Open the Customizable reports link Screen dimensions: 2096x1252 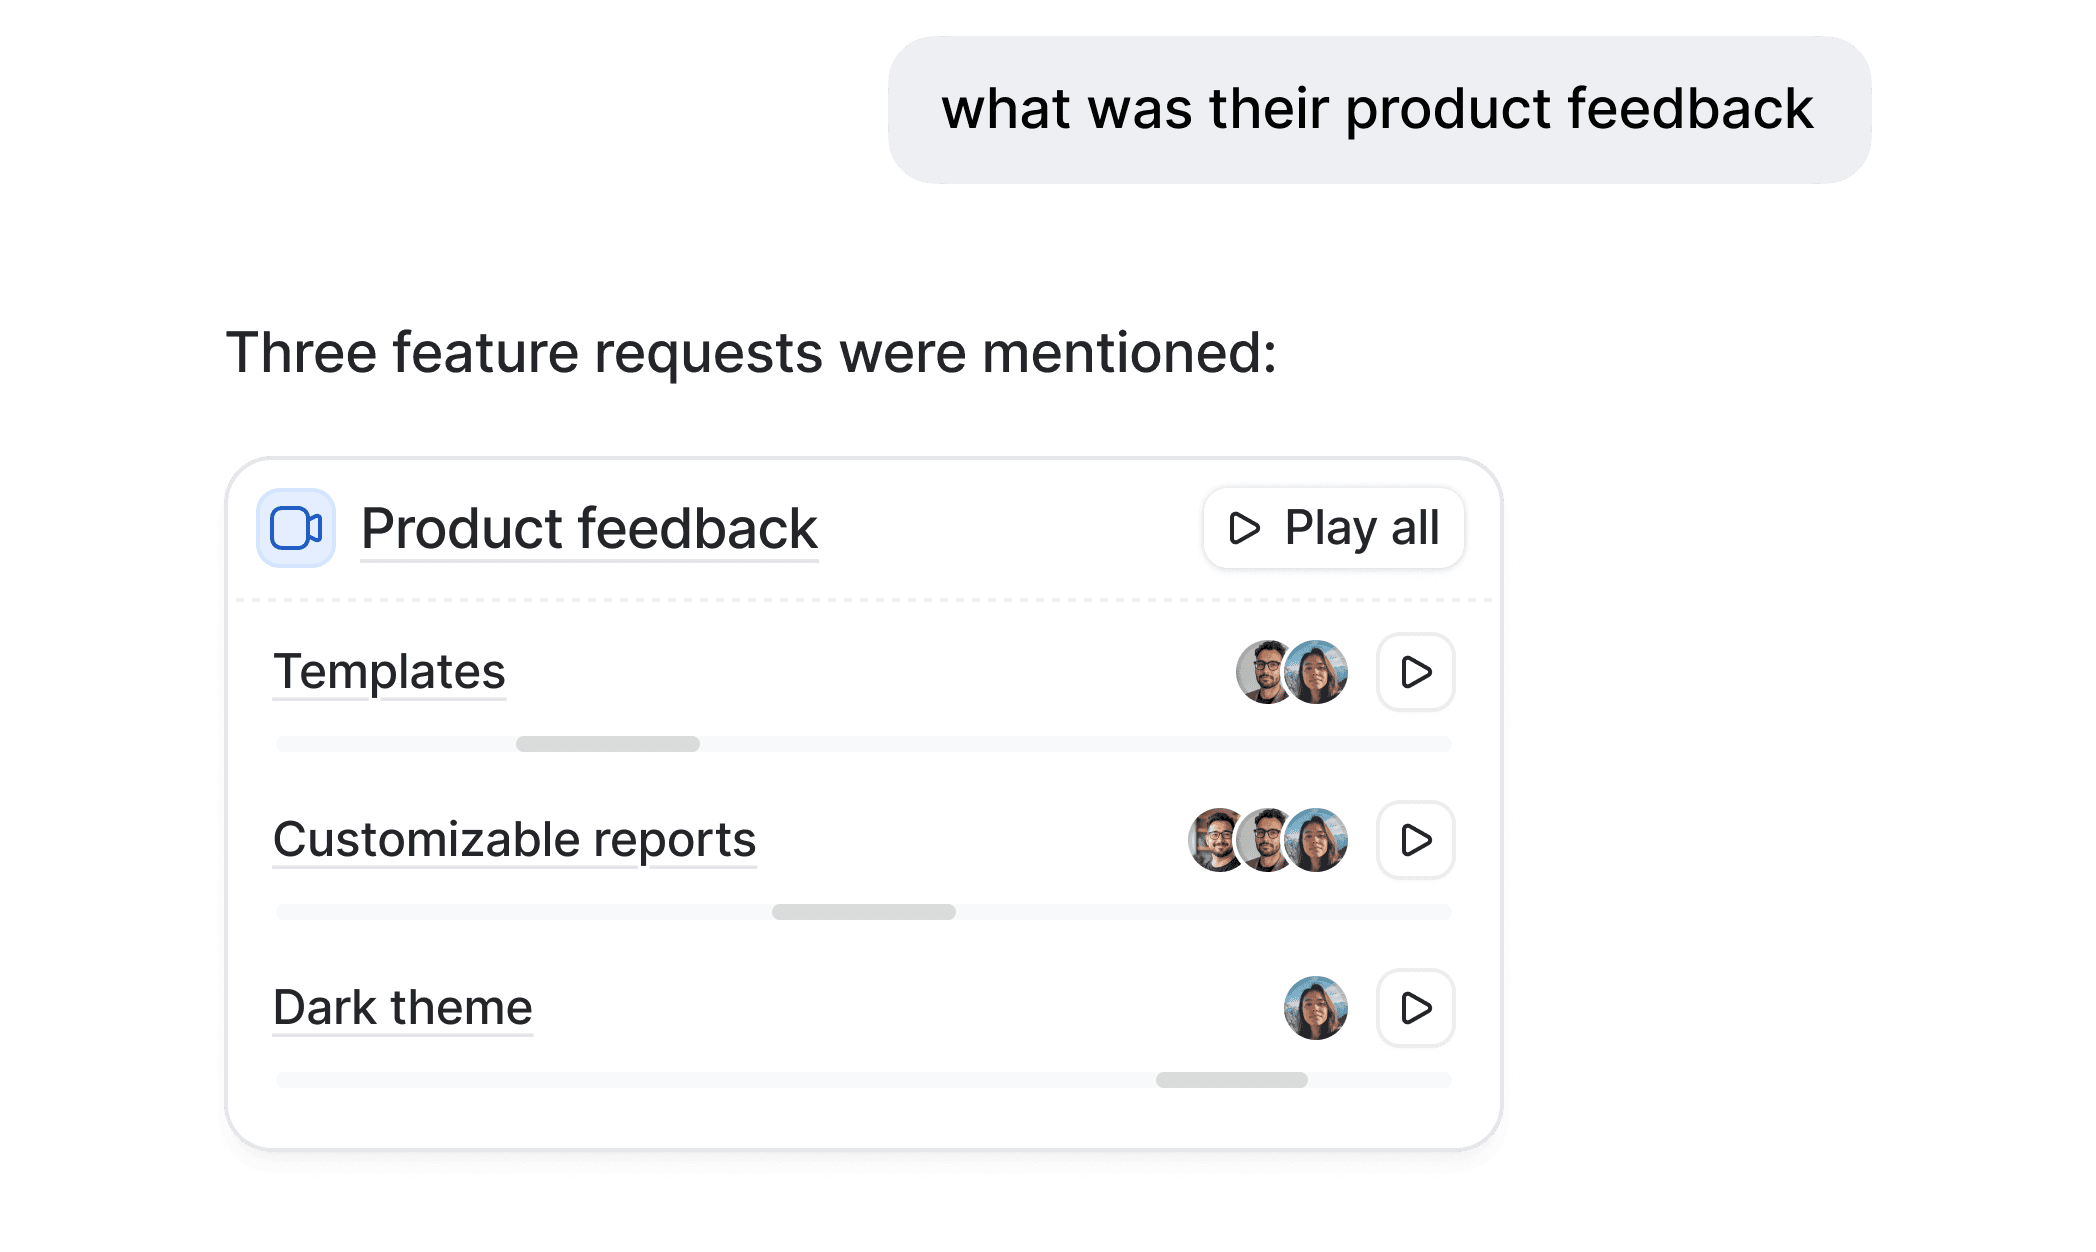pyautogui.click(x=514, y=839)
